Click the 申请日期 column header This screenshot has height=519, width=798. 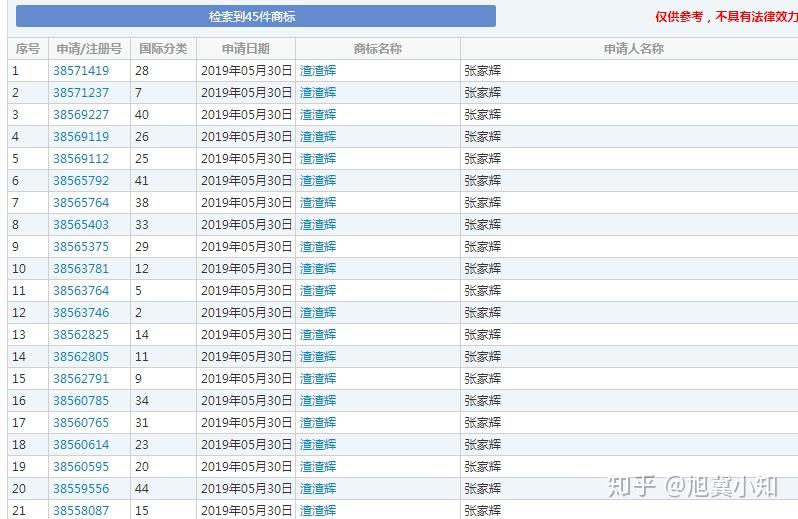(246, 49)
